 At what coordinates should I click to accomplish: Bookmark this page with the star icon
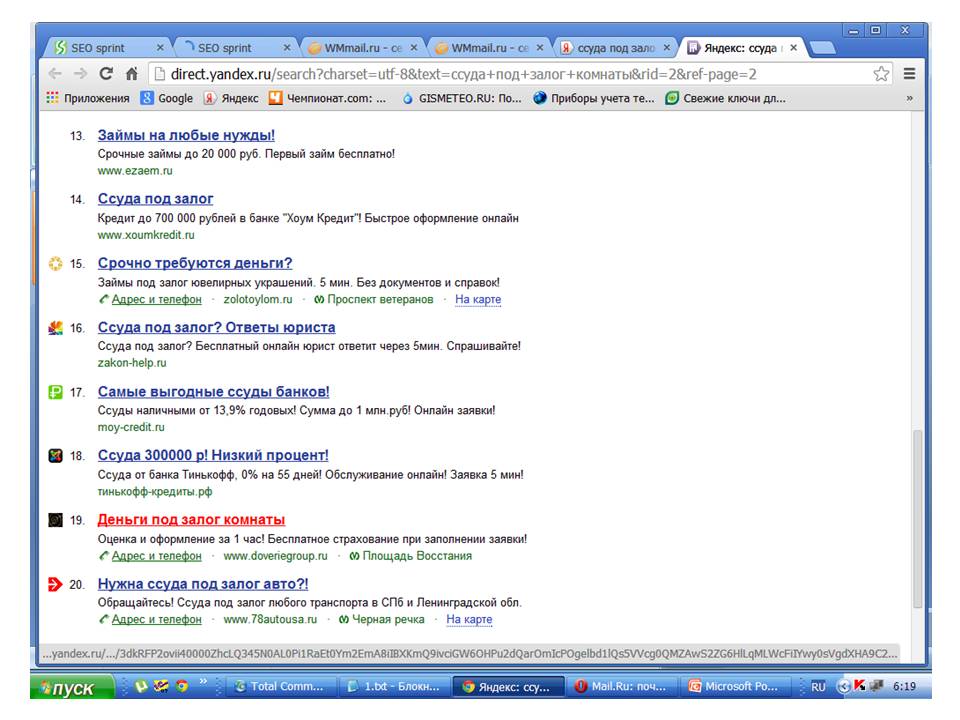click(x=881, y=74)
